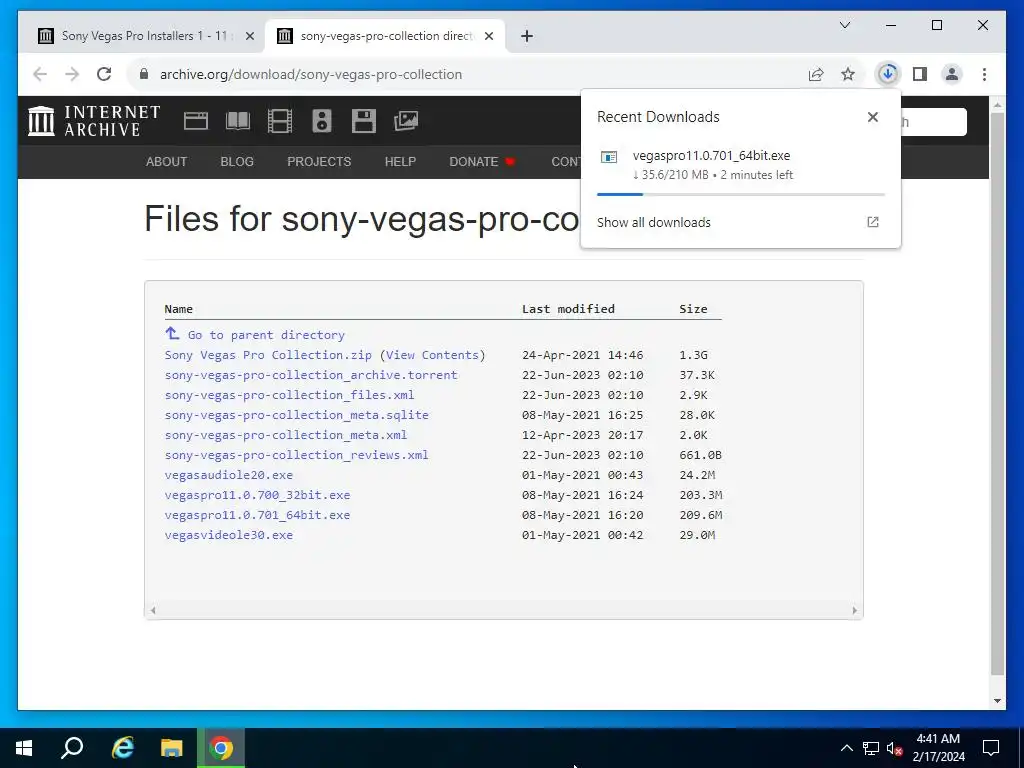
Task: Click the vegaspro exe file icon in downloads
Action: 609,157
